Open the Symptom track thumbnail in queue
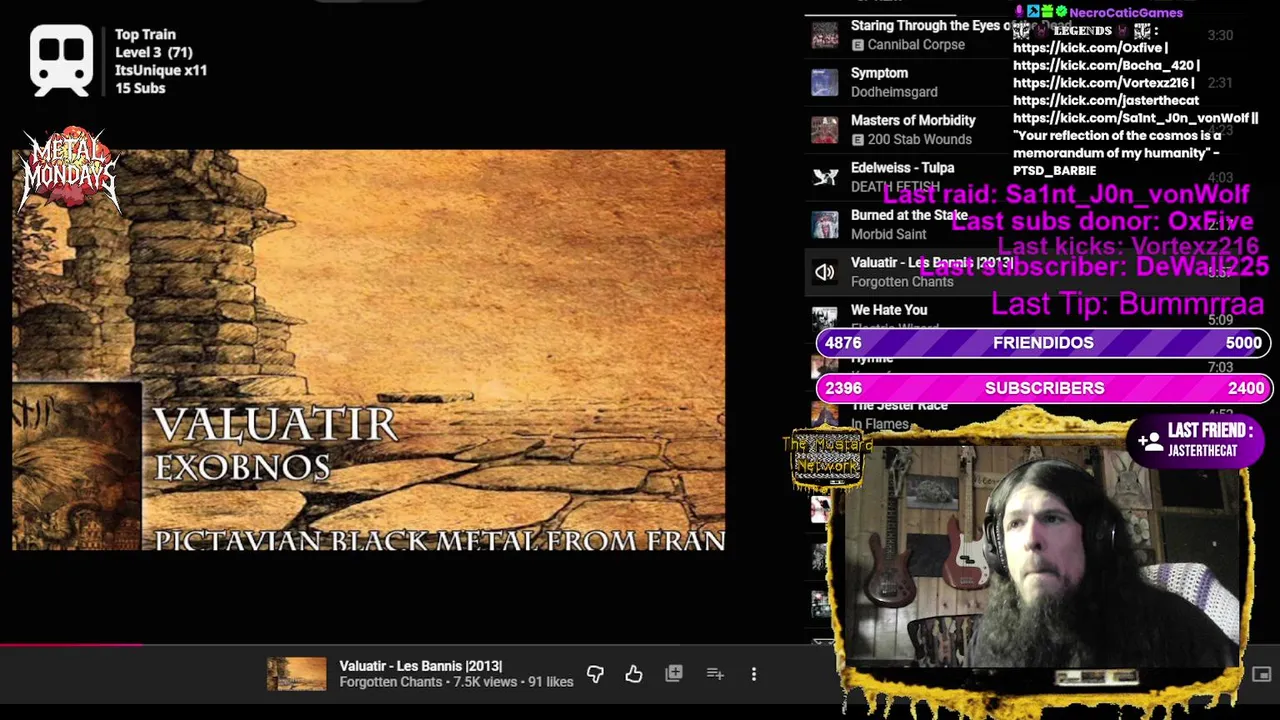This screenshot has width=1280, height=720. pos(825,82)
